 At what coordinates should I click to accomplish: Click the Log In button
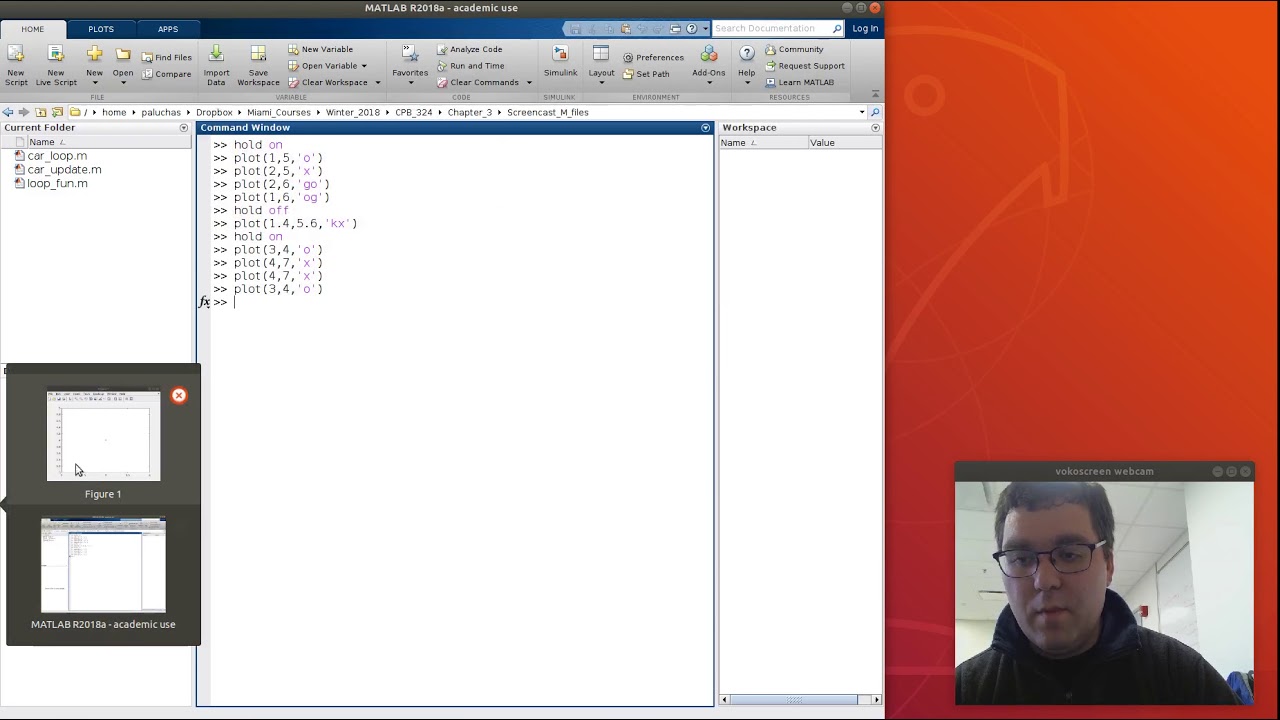(865, 29)
